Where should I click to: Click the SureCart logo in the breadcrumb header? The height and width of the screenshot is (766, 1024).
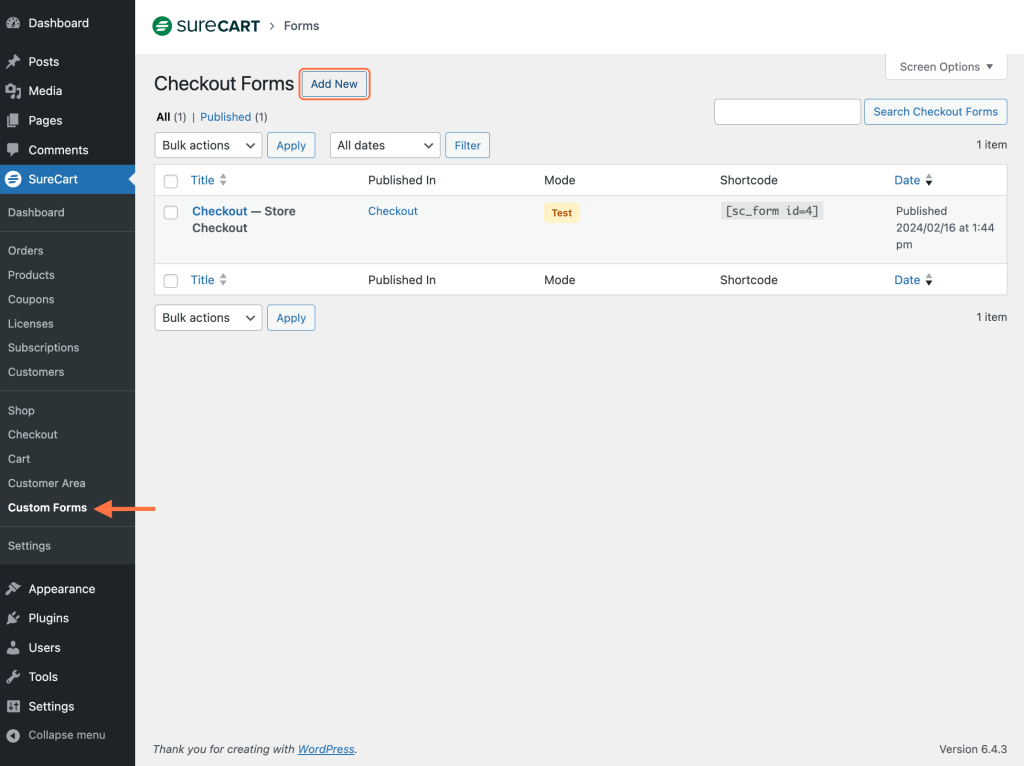pos(205,25)
